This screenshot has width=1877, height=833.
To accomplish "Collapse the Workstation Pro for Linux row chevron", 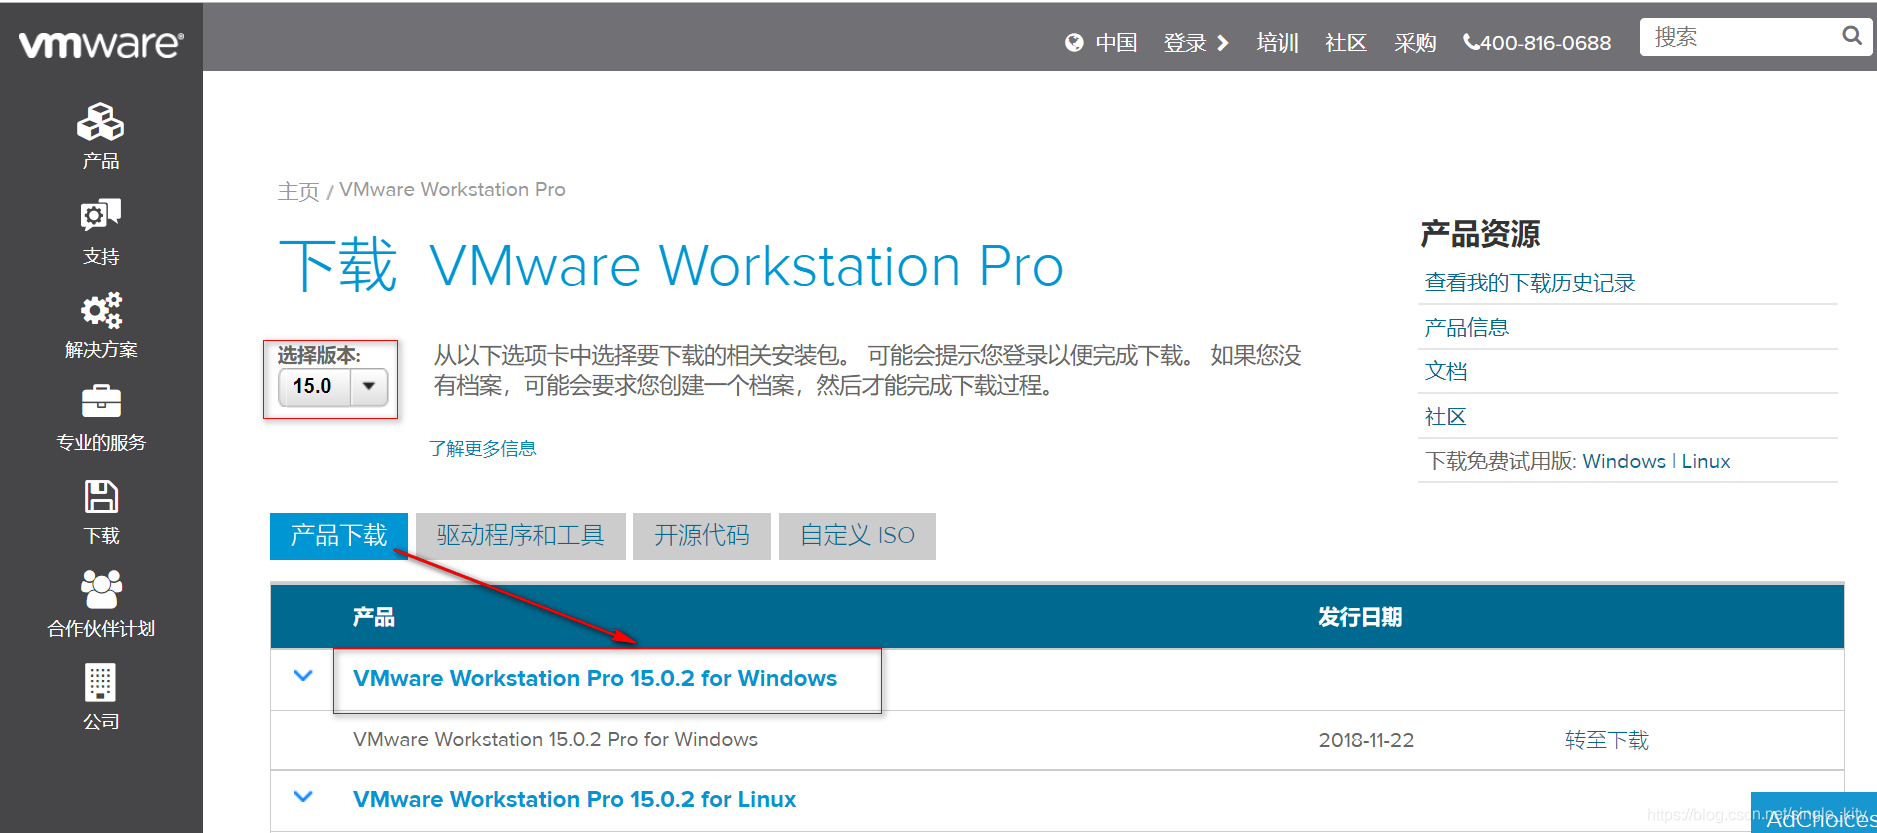I will pos(303,797).
